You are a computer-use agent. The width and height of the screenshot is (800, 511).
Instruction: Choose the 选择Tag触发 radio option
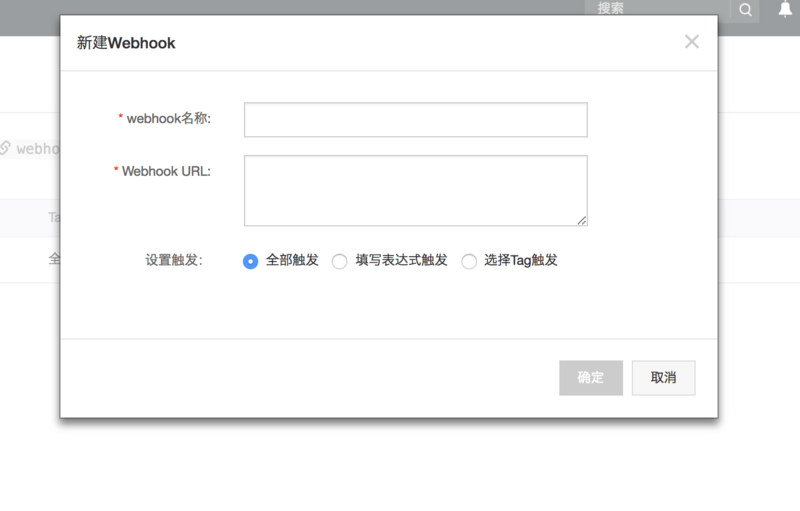[x=469, y=261]
